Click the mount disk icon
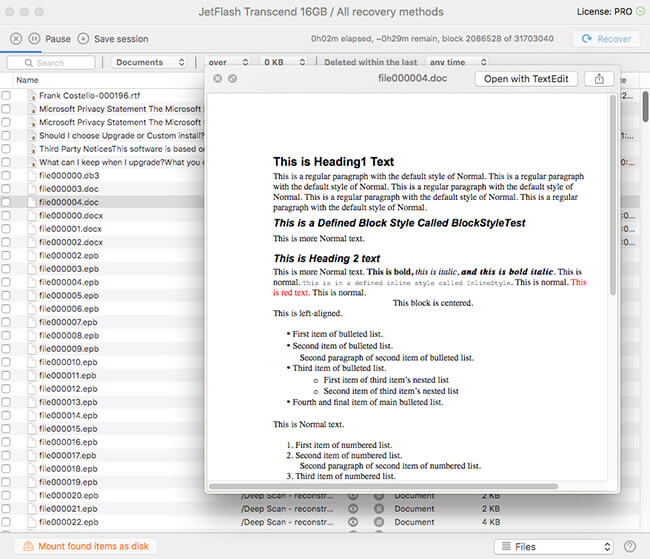 click(x=28, y=546)
